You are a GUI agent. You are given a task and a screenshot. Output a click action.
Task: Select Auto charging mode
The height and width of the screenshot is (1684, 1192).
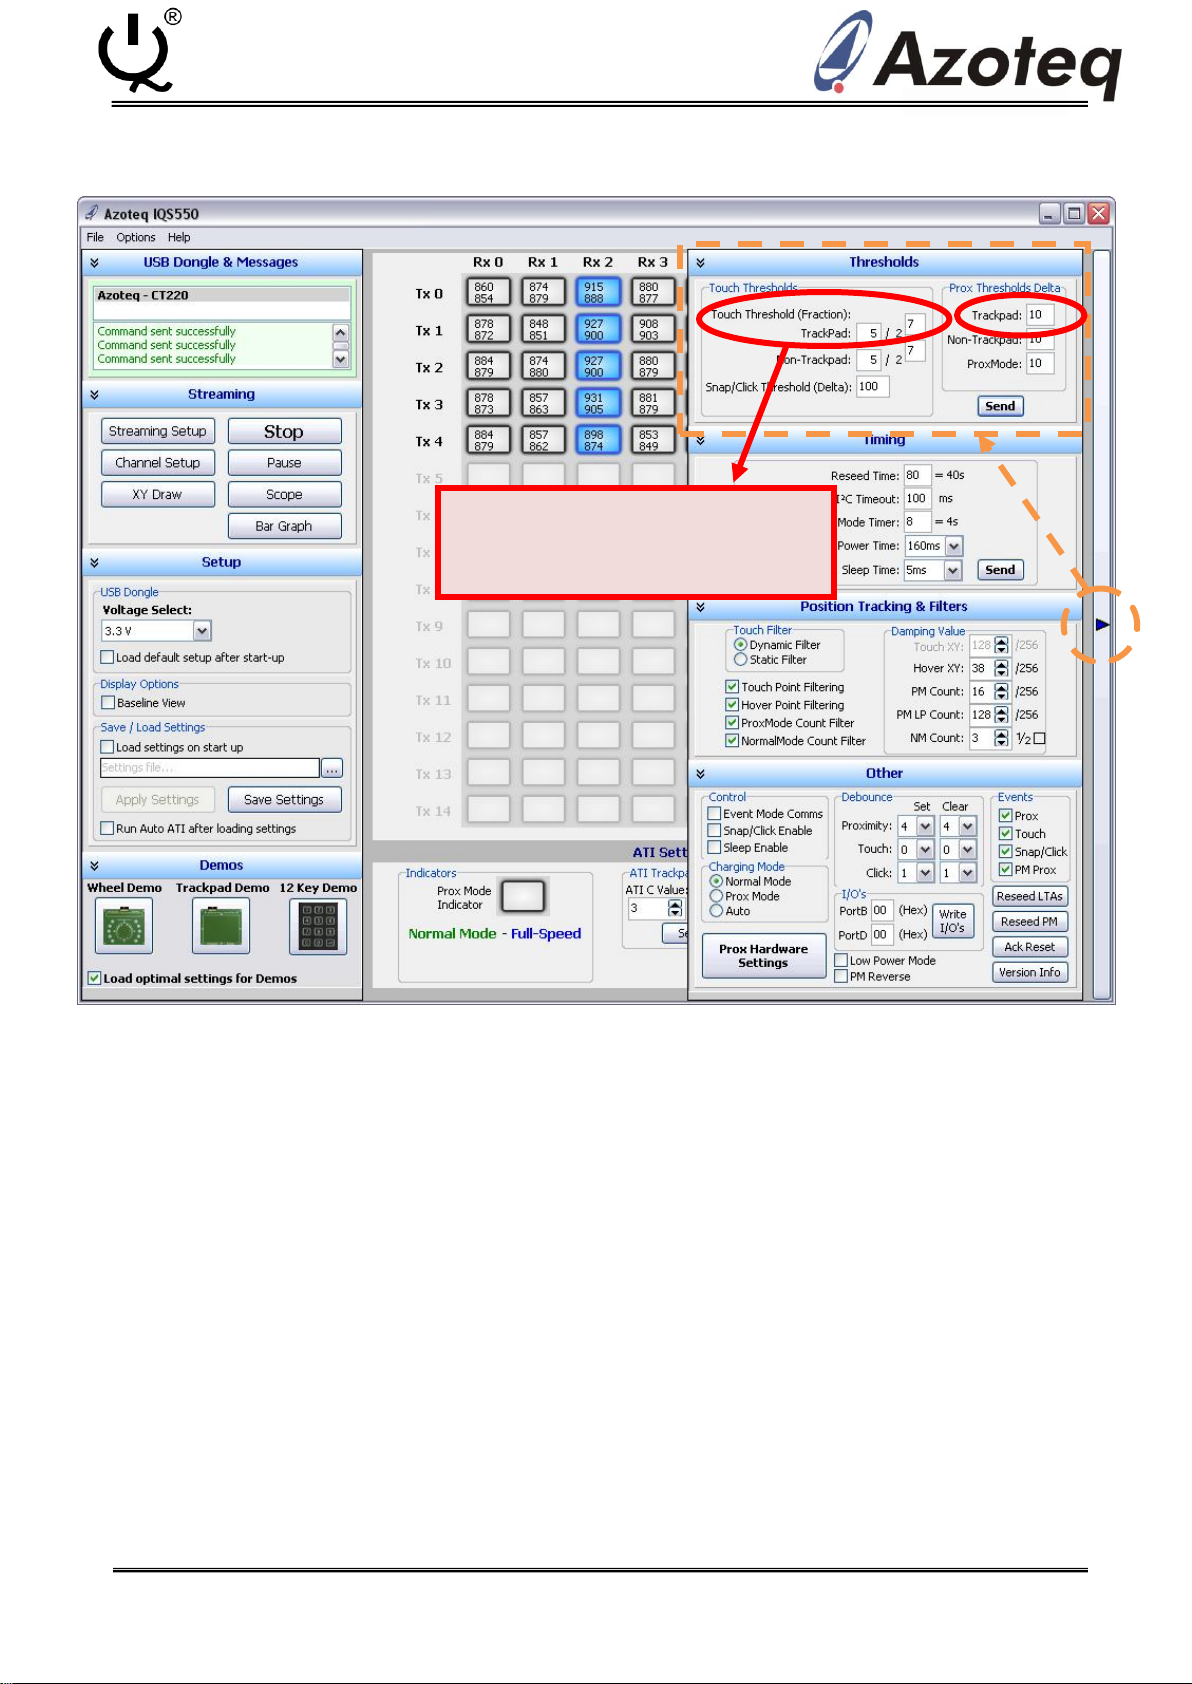tap(716, 911)
